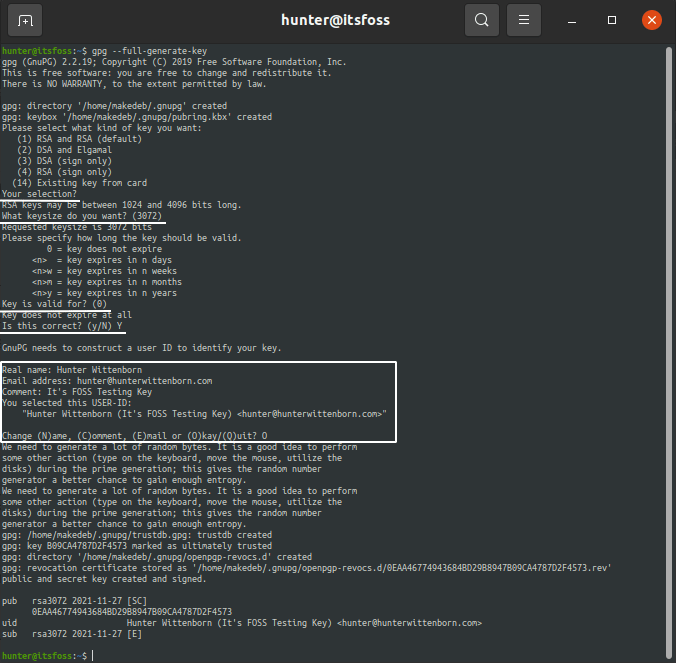Click the key fingerprint under the pub line
The image size is (676, 663).
click(132, 612)
